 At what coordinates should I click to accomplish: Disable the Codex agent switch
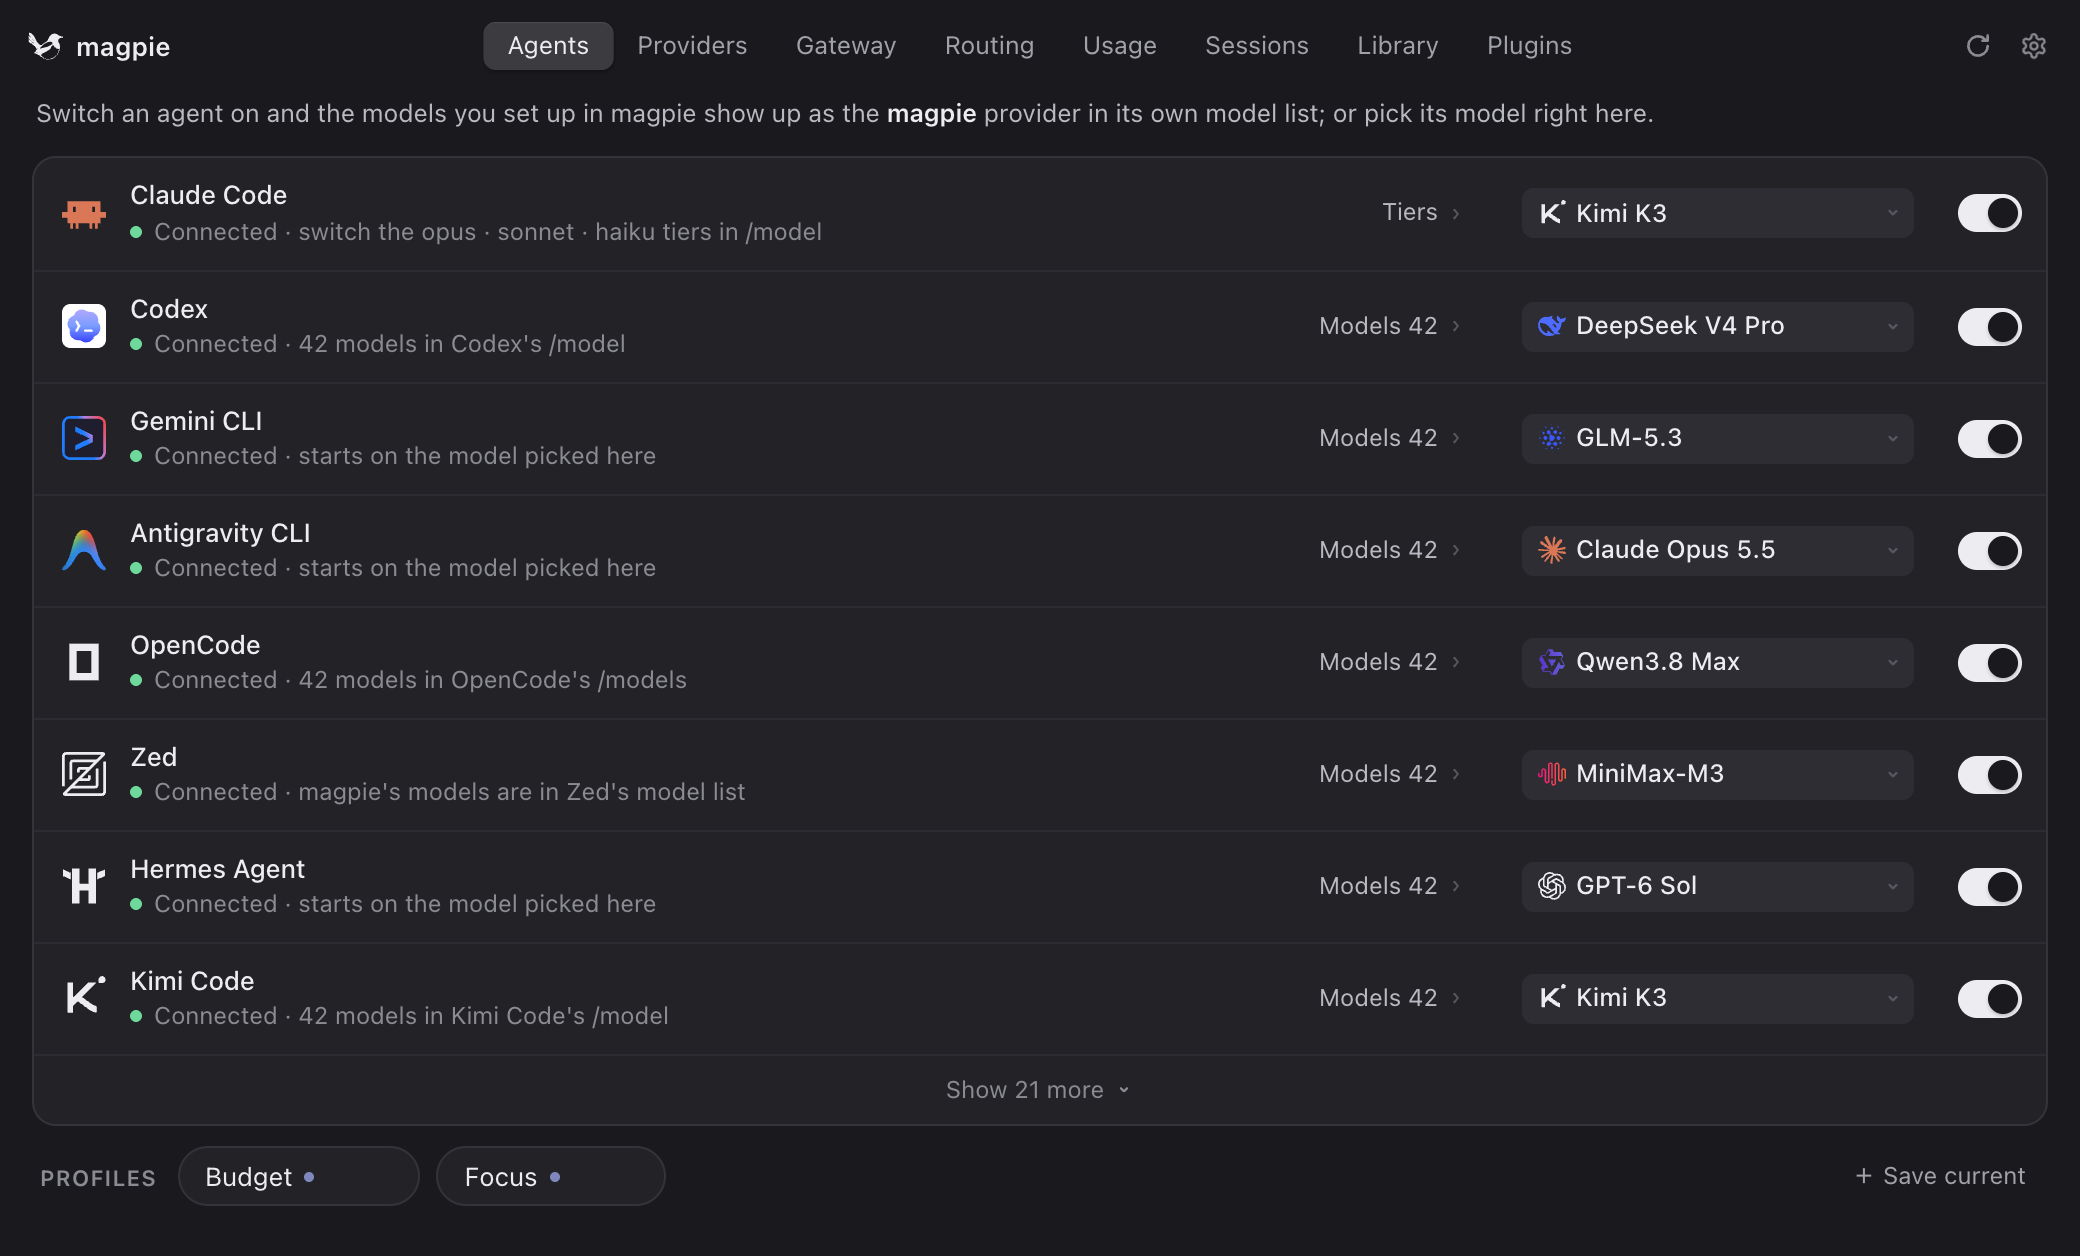pyautogui.click(x=1989, y=326)
